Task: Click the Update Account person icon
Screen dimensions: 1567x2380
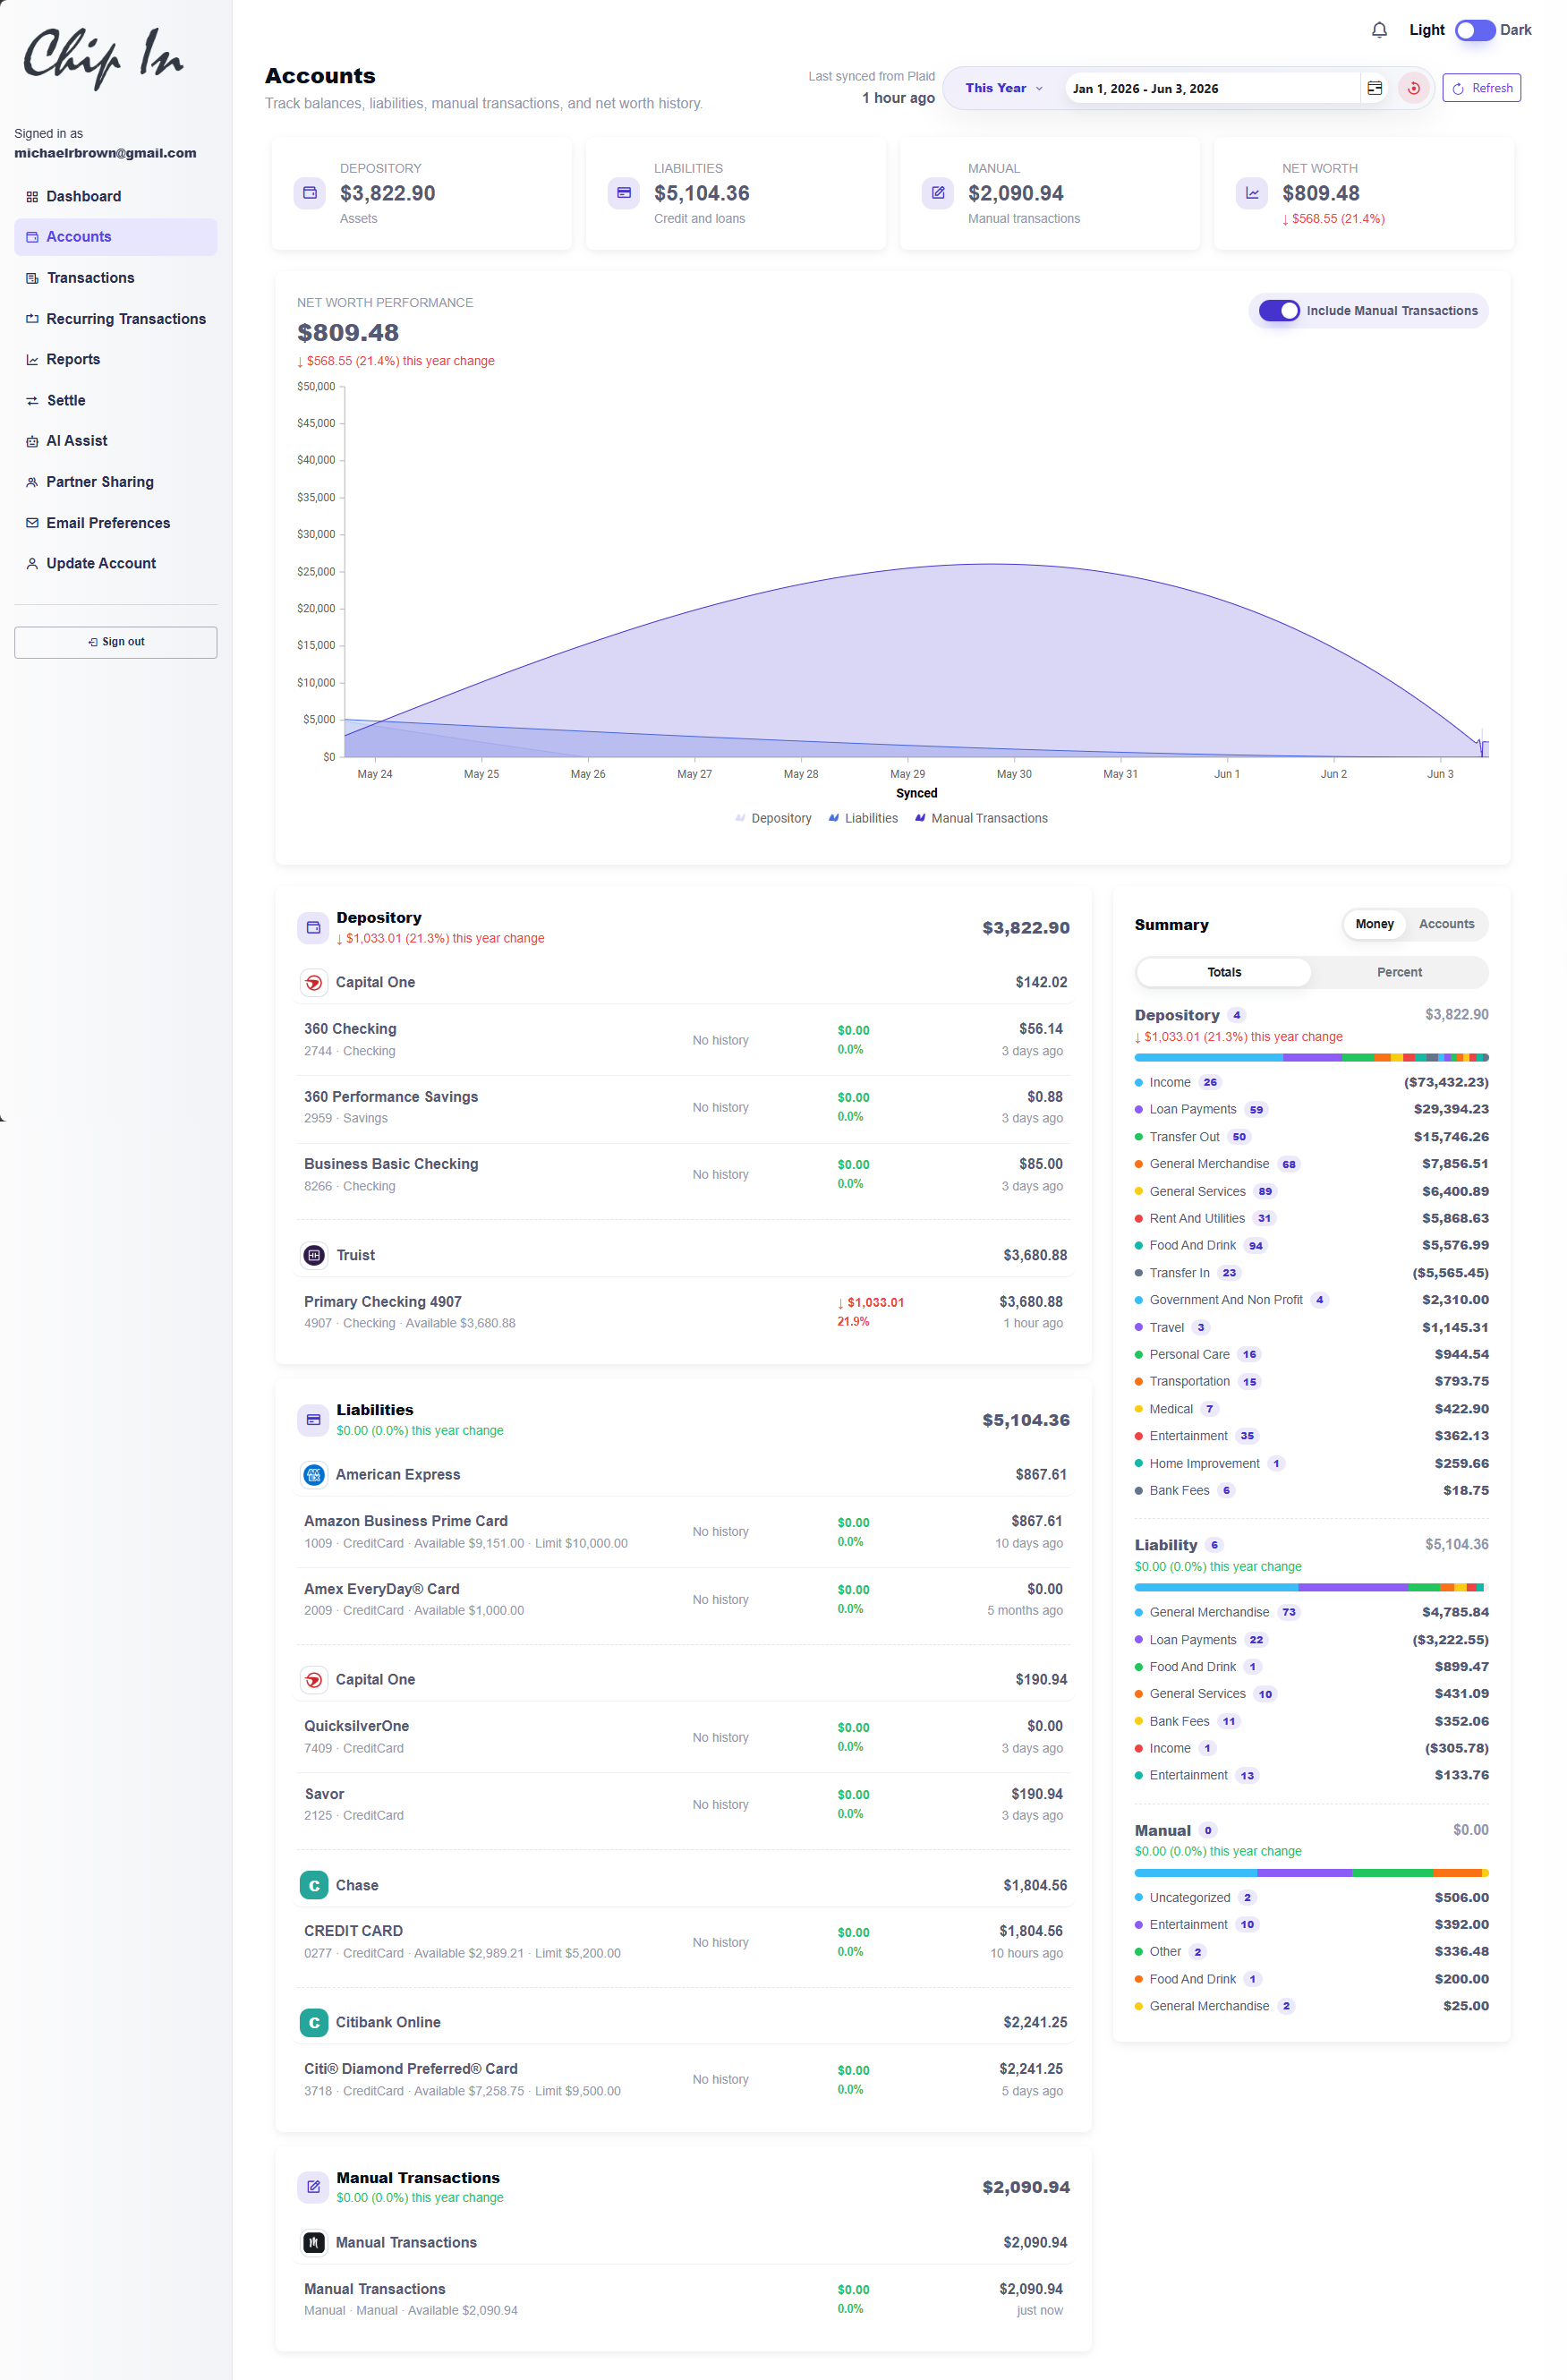Action: click(32, 564)
